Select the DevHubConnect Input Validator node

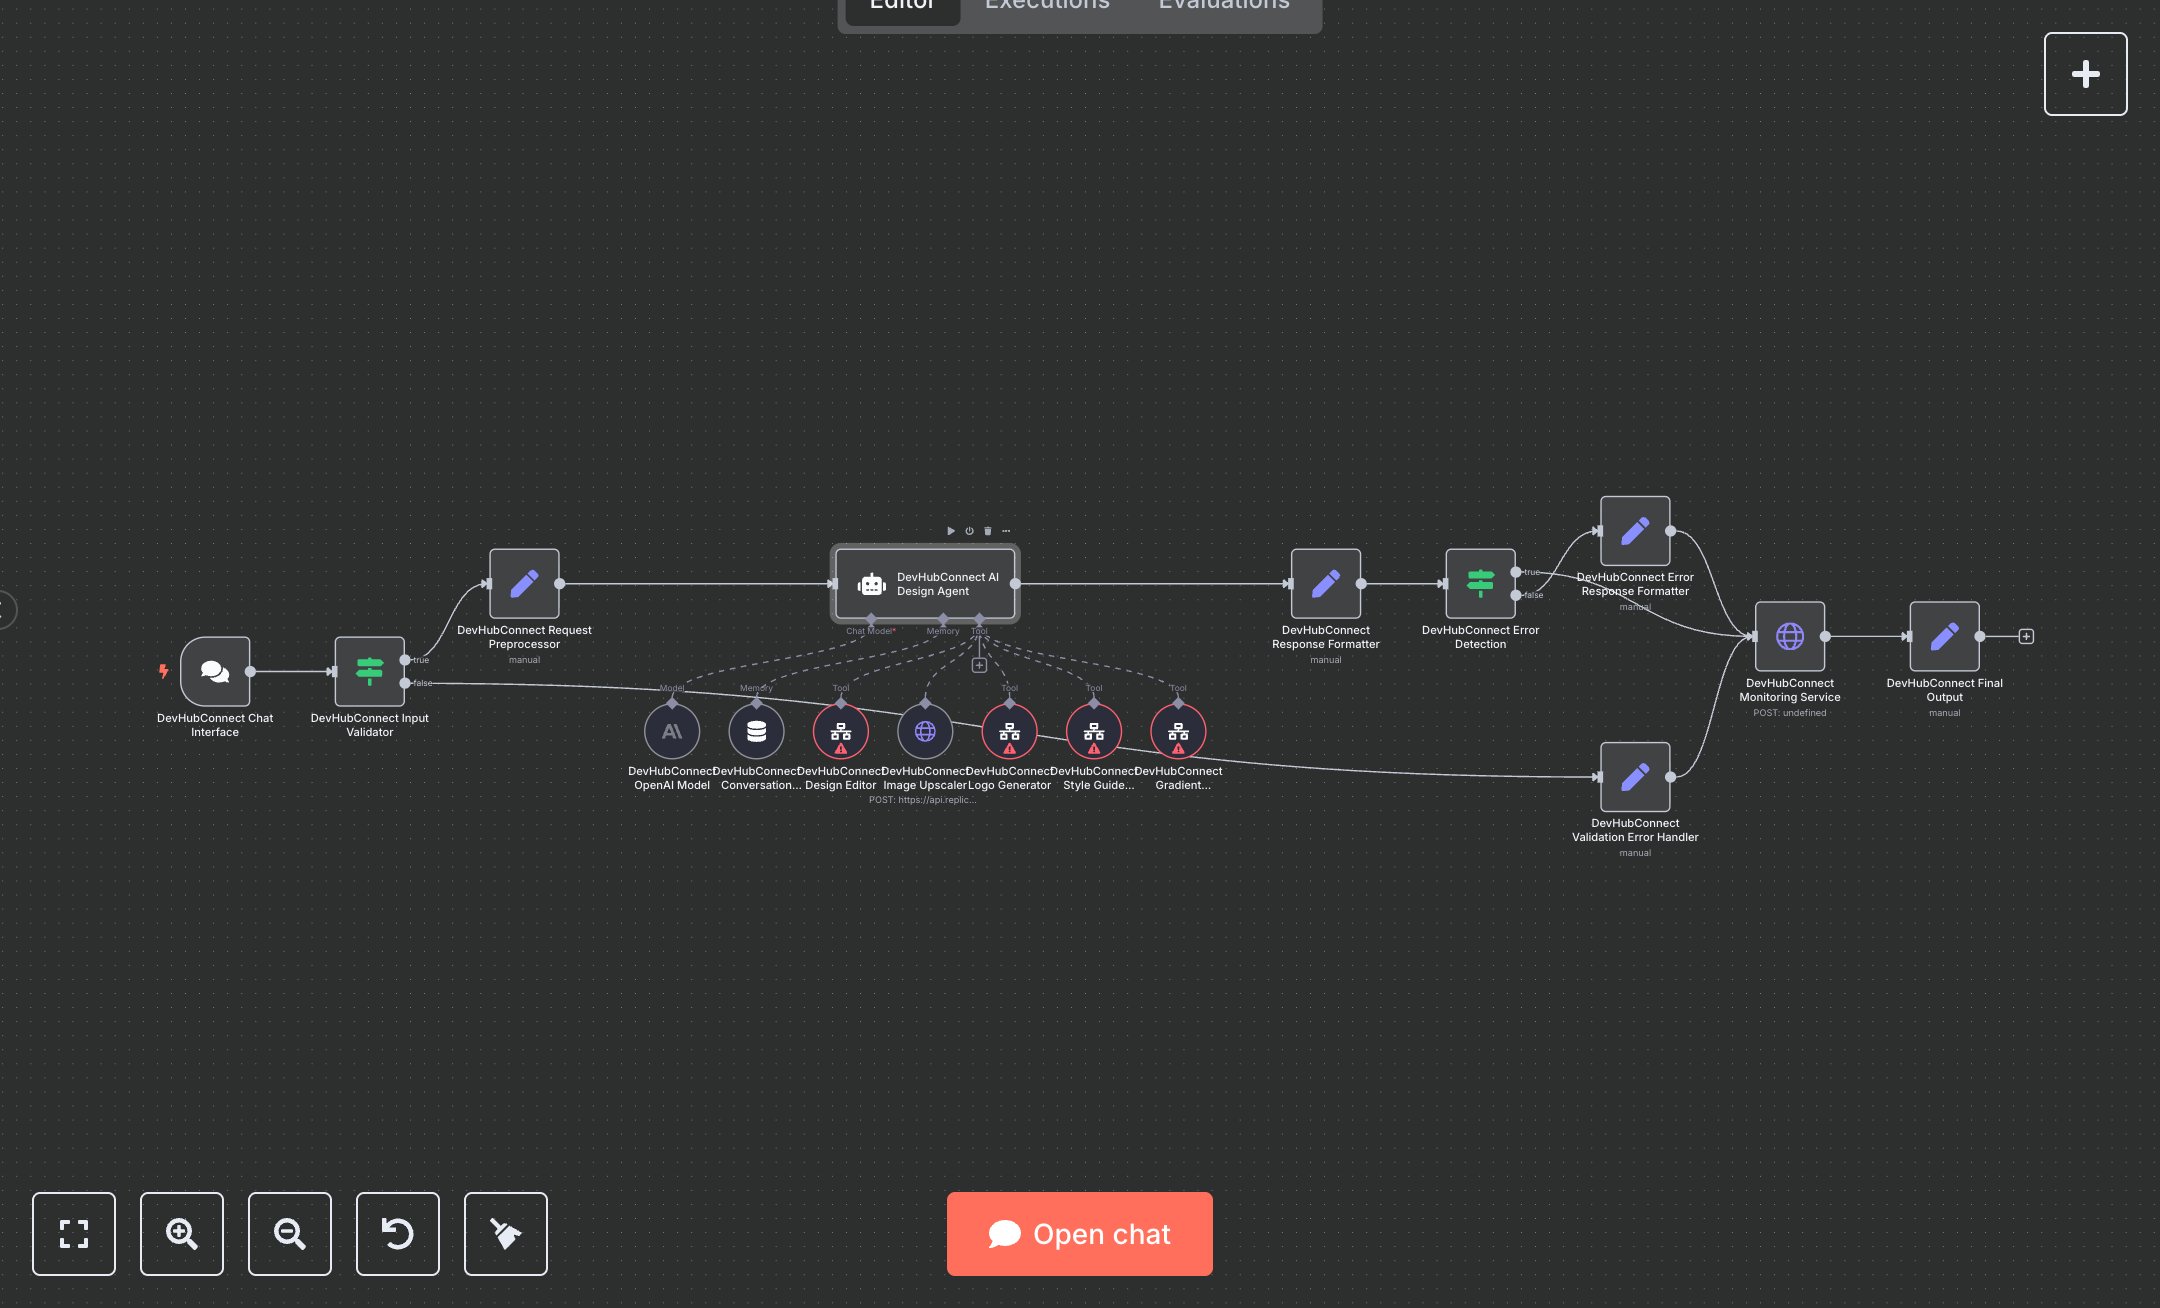369,671
